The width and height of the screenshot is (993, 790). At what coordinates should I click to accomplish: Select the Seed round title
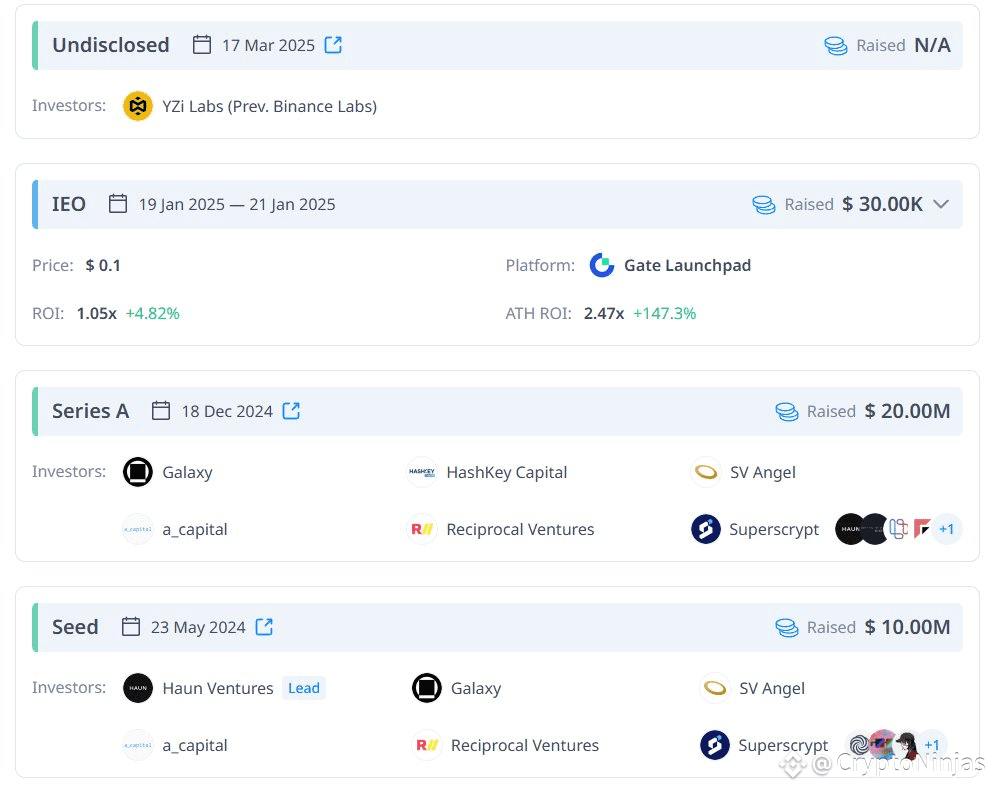(x=75, y=627)
